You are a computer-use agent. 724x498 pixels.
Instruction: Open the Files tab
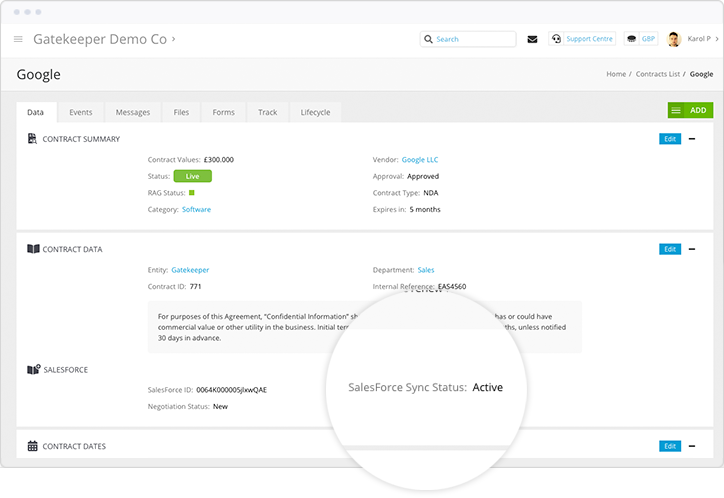pos(181,112)
